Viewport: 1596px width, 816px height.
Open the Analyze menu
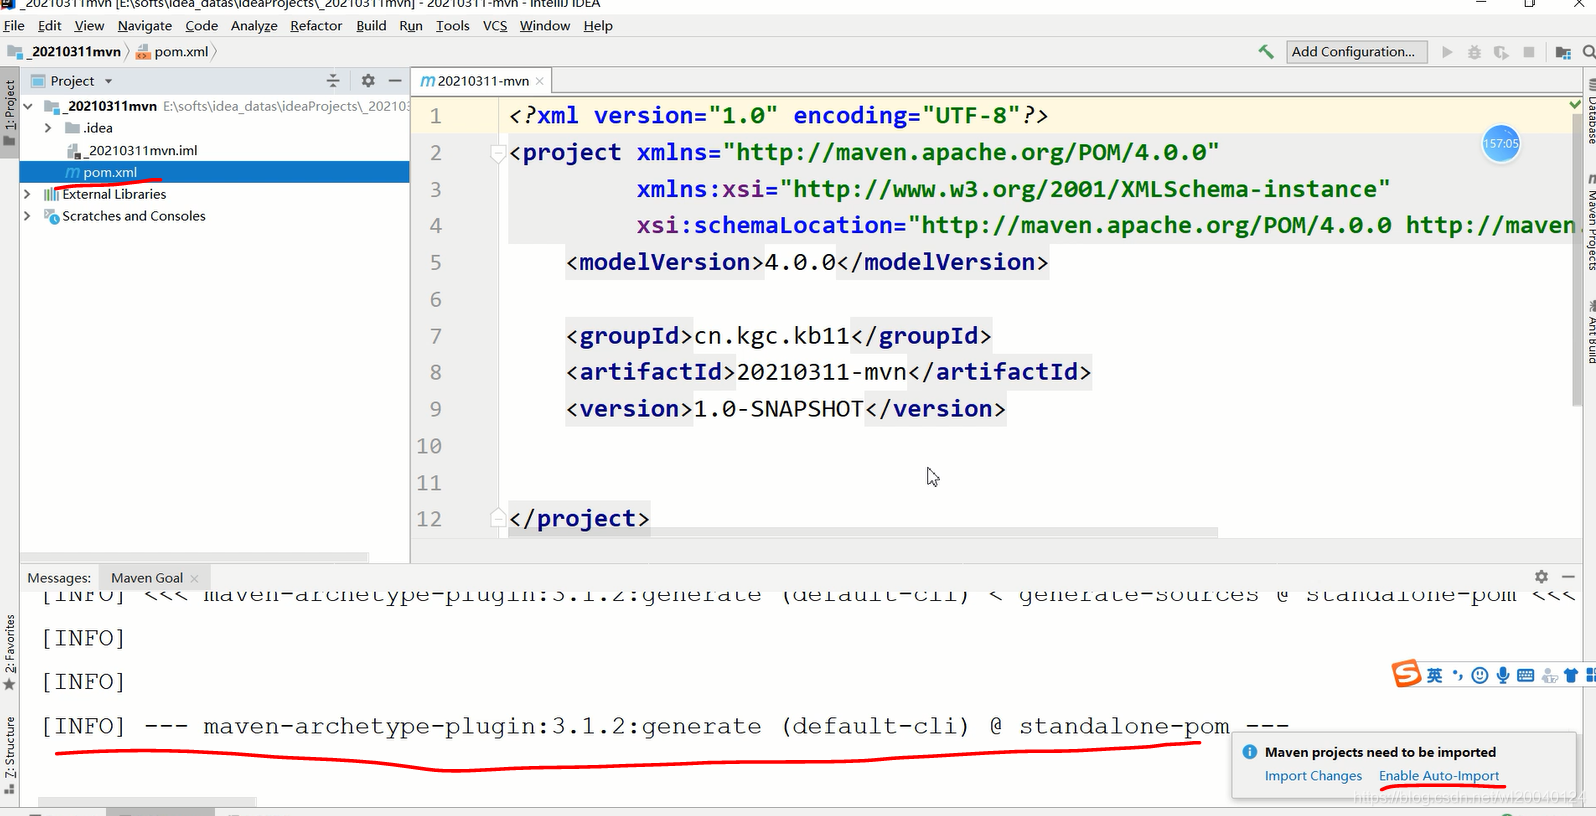click(x=254, y=26)
